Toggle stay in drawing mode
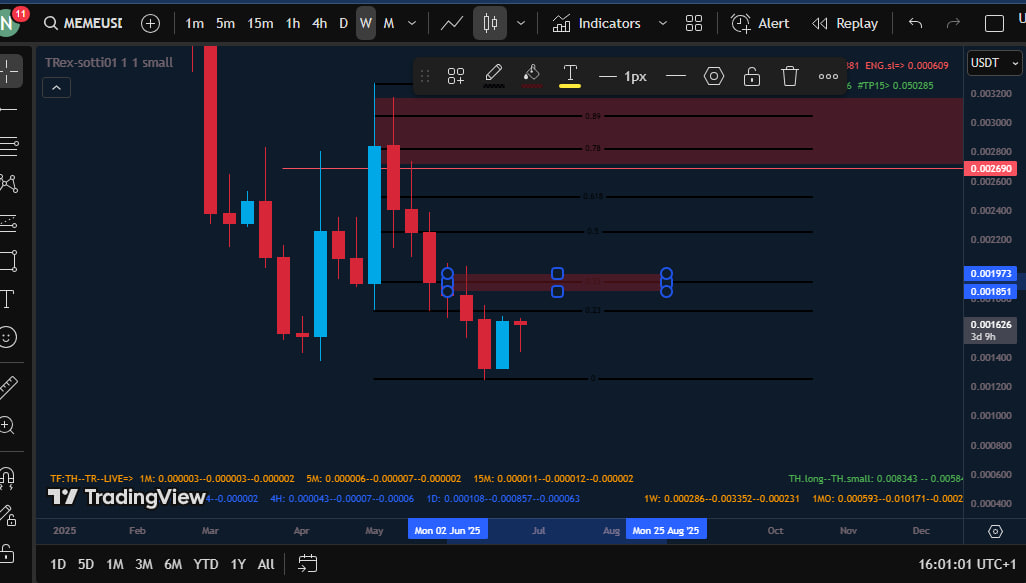The image size is (1026, 583). click(x=8, y=516)
